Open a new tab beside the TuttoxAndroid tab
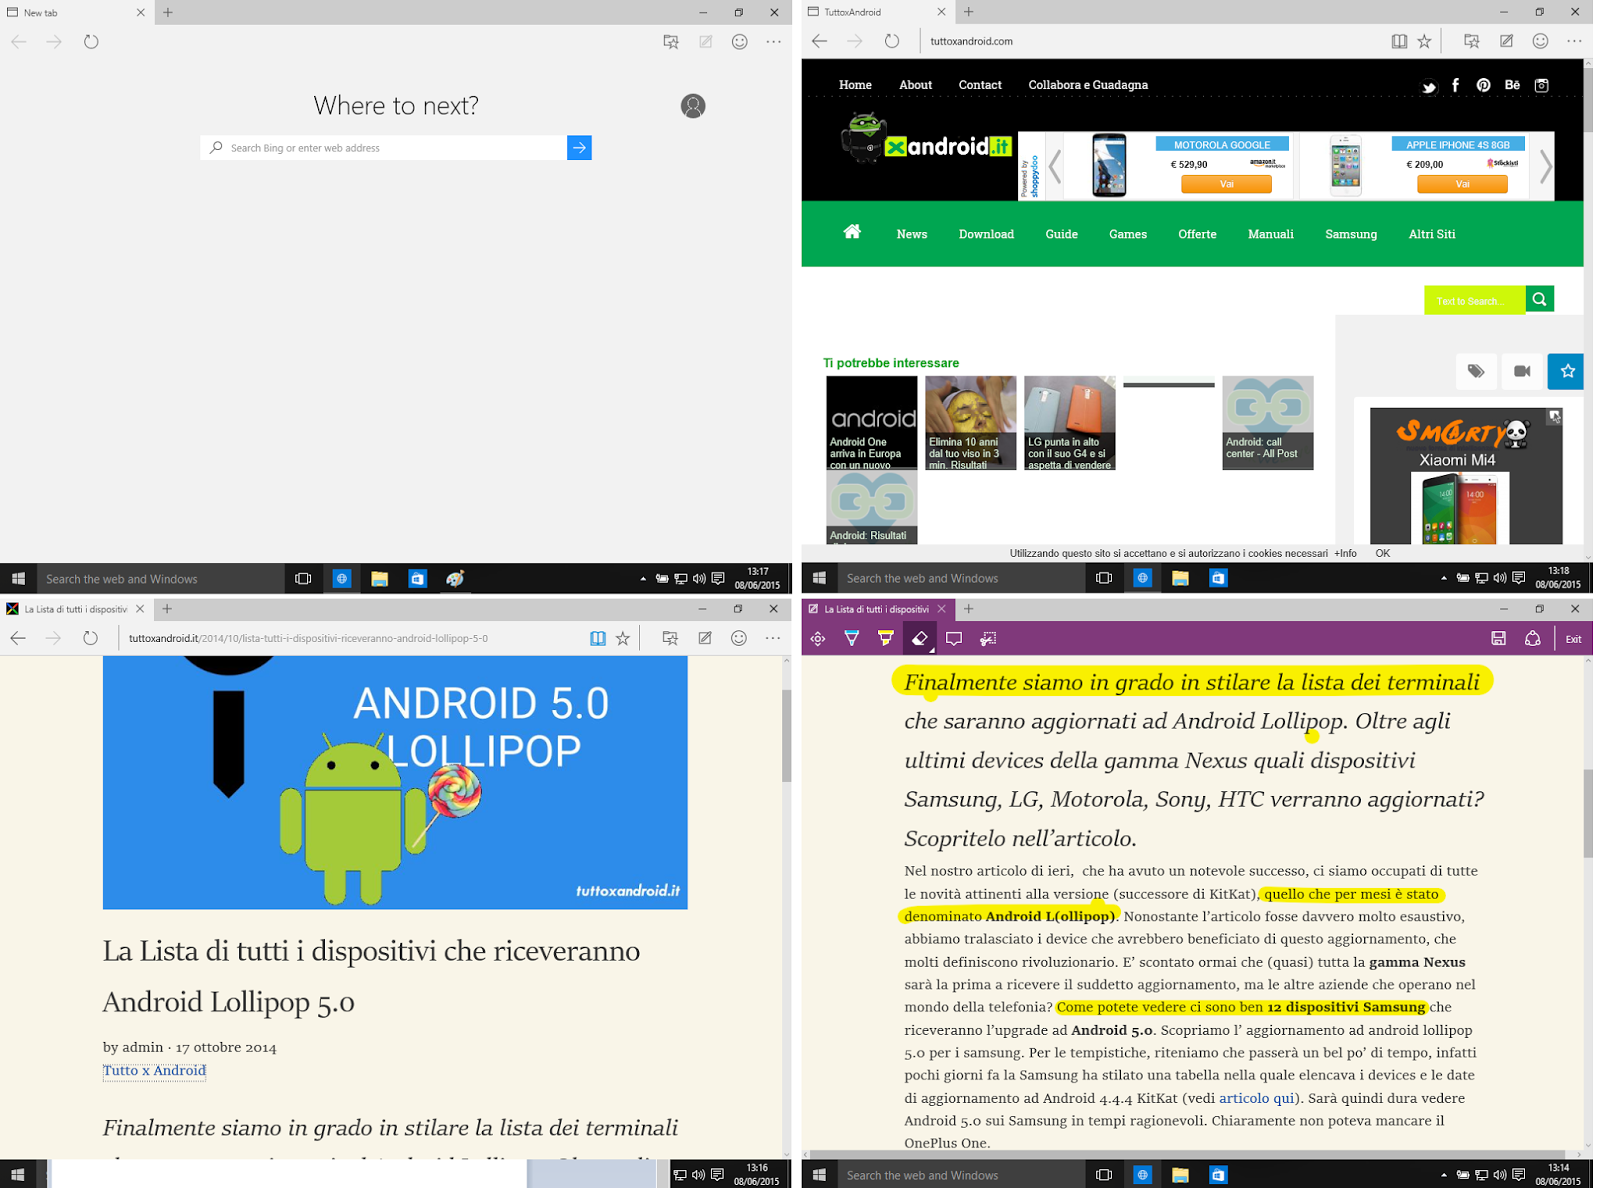Screen dimensions: 1600x1188 pyautogui.click(x=968, y=12)
